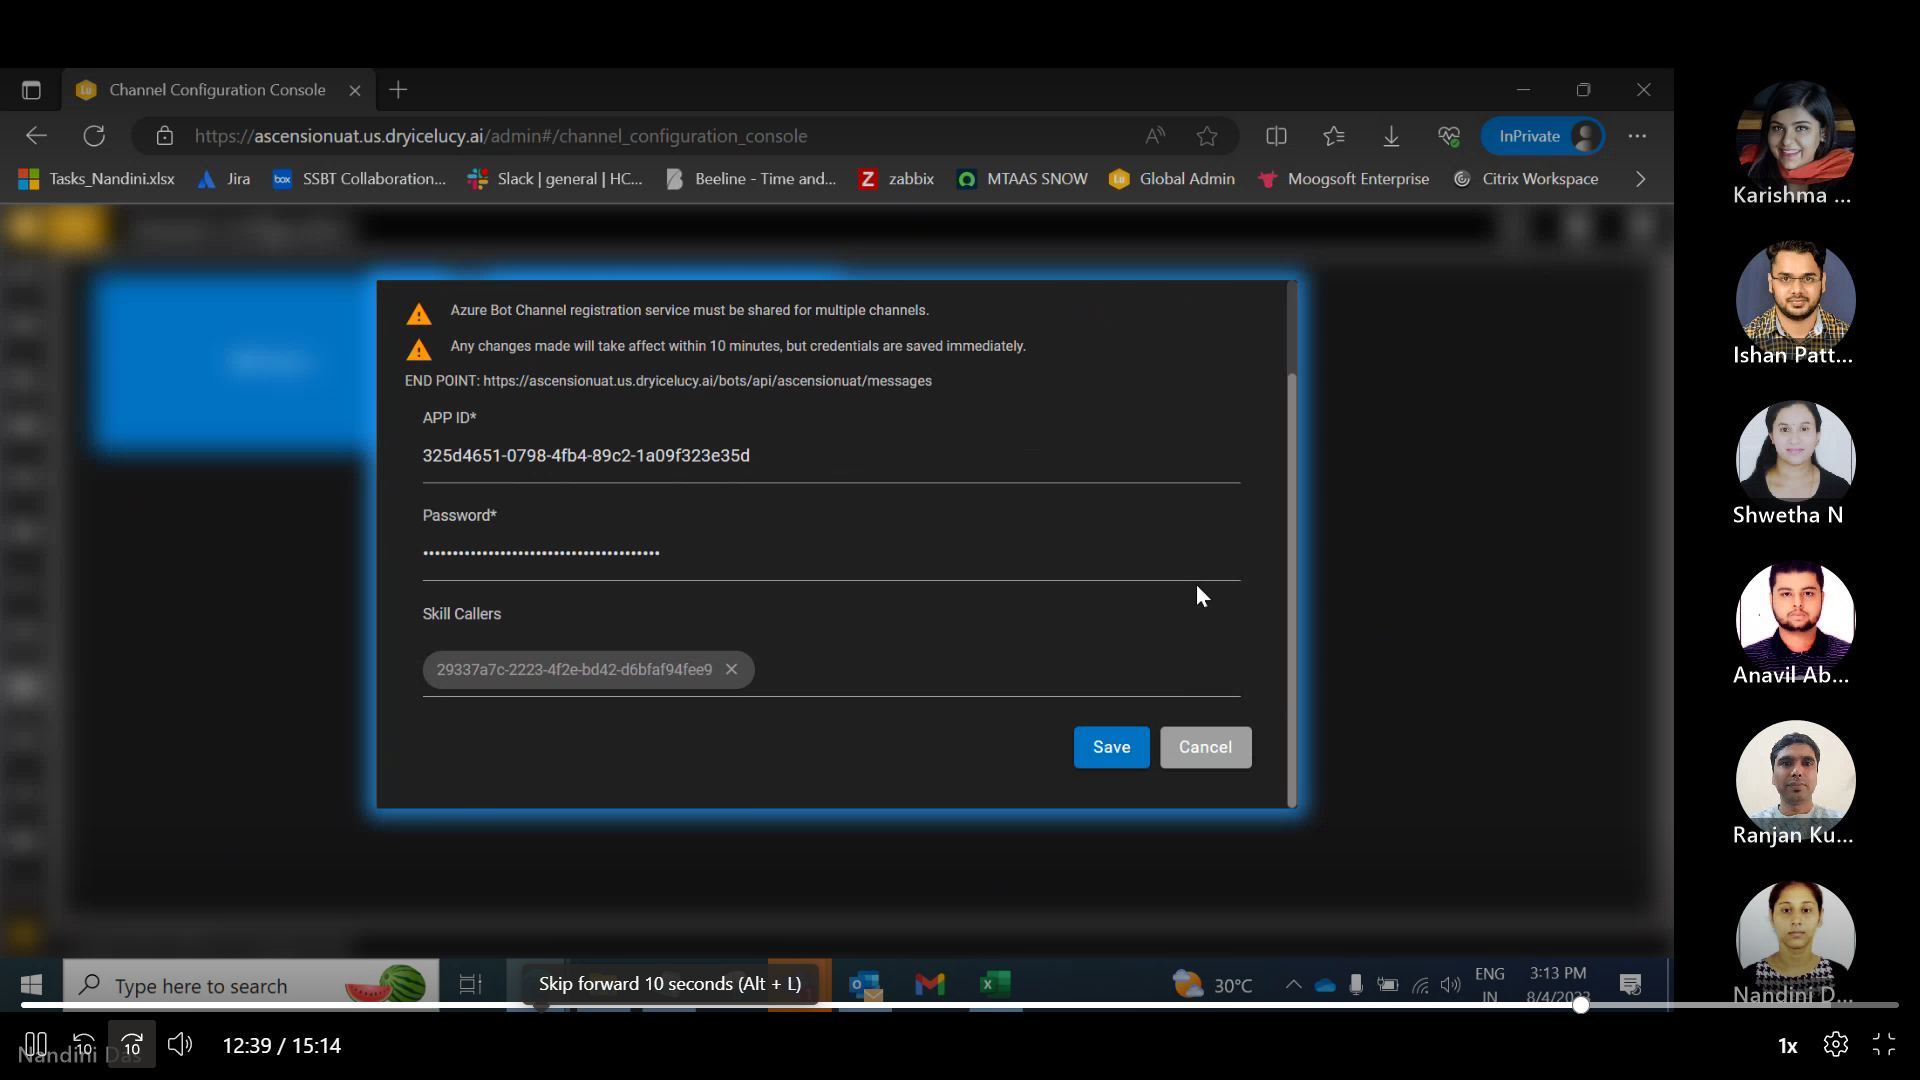The width and height of the screenshot is (1920, 1080).
Task: Select the Channel Configuration Console tab
Action: pos(217,90)
